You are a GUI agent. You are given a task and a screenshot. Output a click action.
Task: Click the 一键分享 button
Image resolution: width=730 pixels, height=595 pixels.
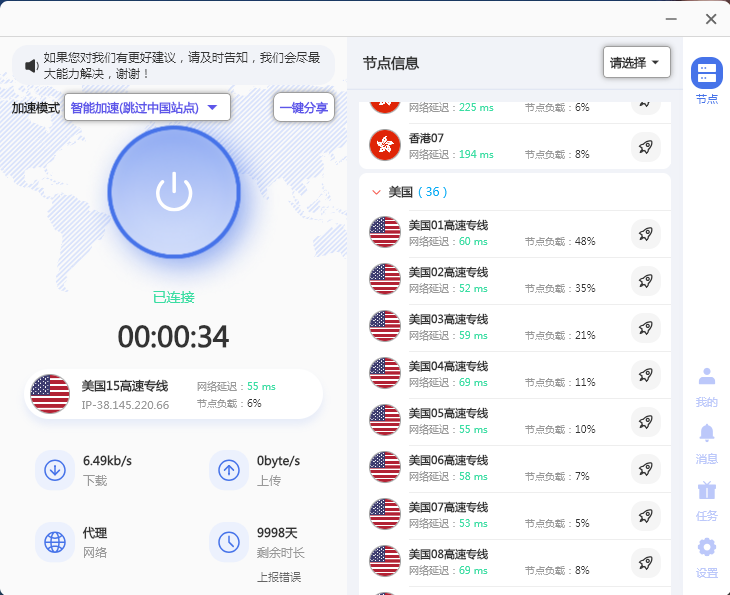(x=303, y=108)
